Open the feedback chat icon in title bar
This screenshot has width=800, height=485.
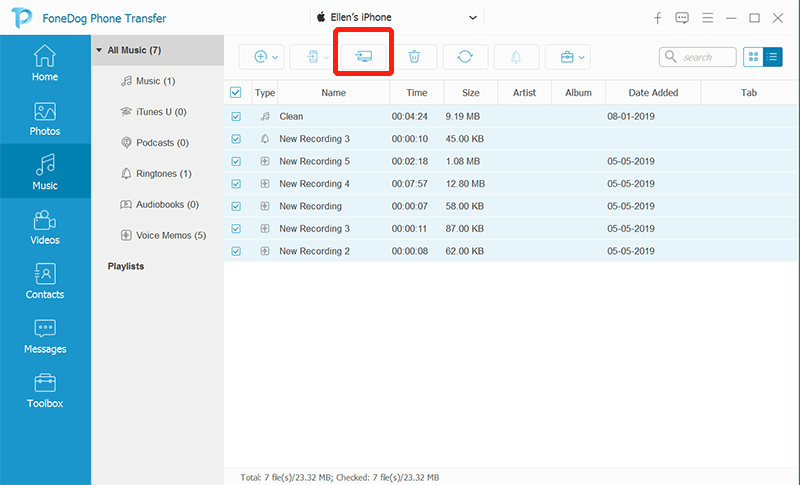tap(682, 18)
